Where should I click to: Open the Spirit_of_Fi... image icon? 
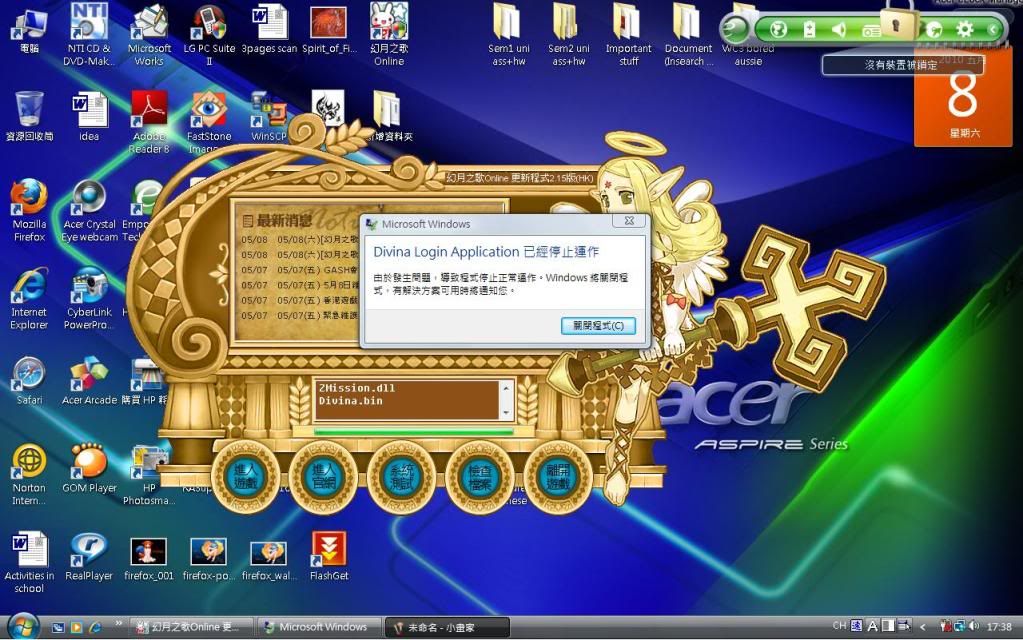(329, 29)
